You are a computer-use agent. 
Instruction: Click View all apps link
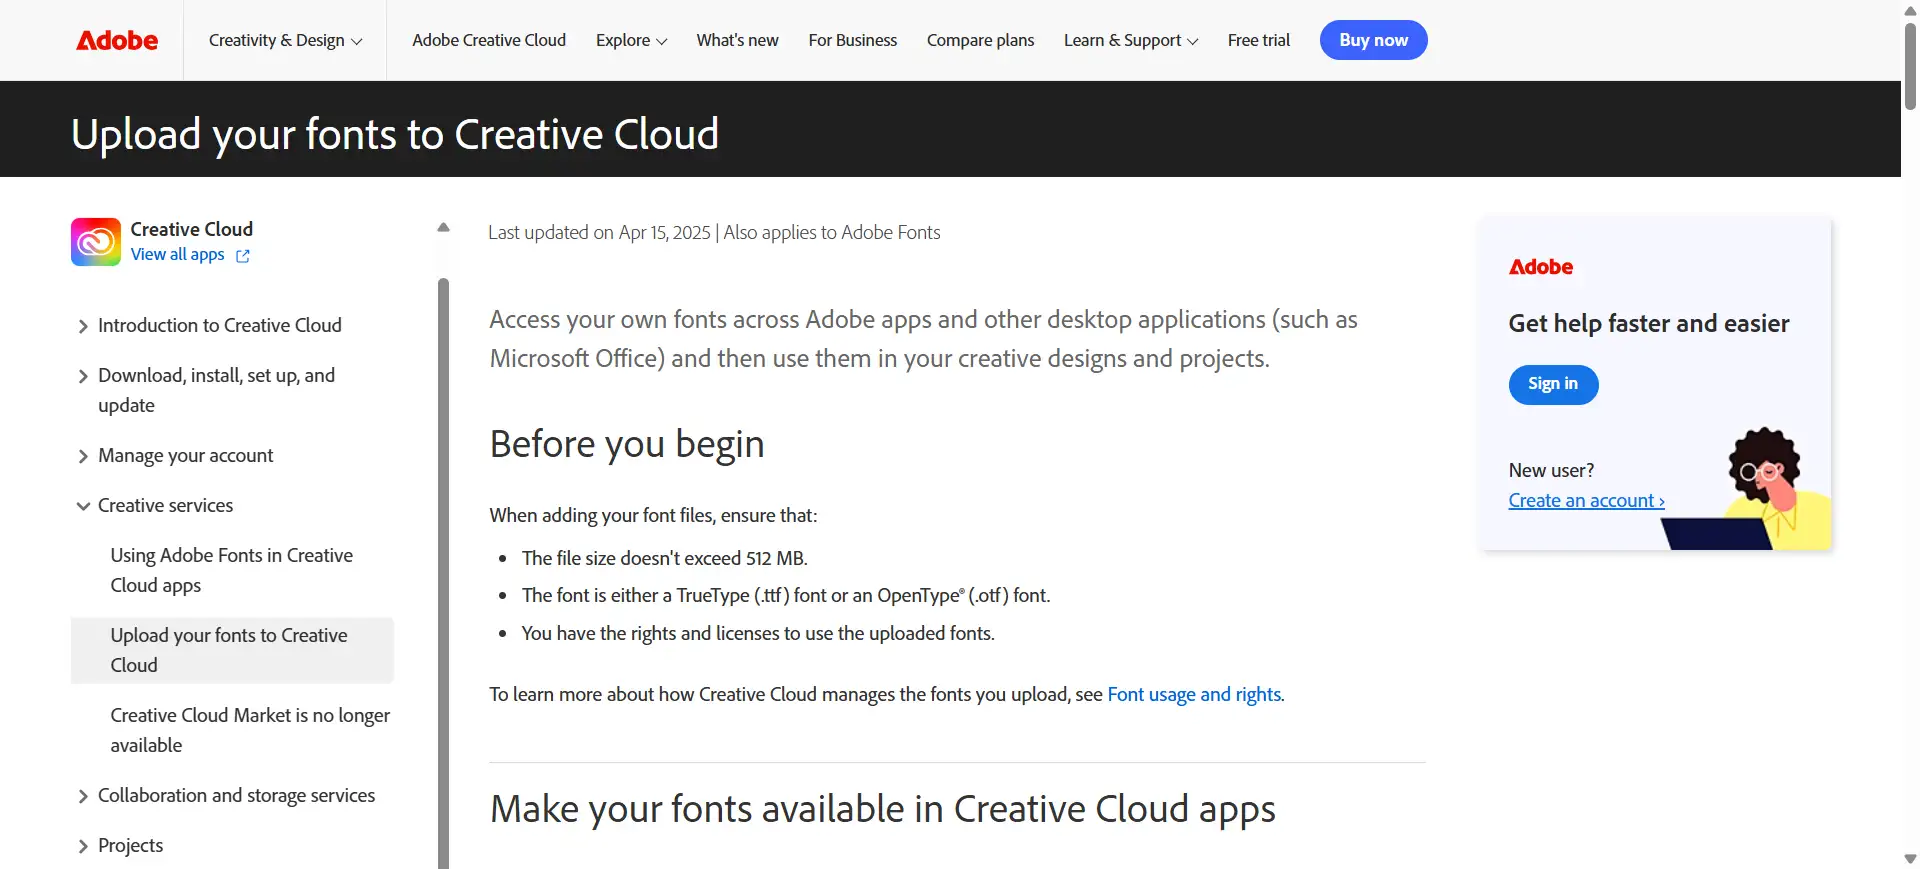tap(177, 254)
